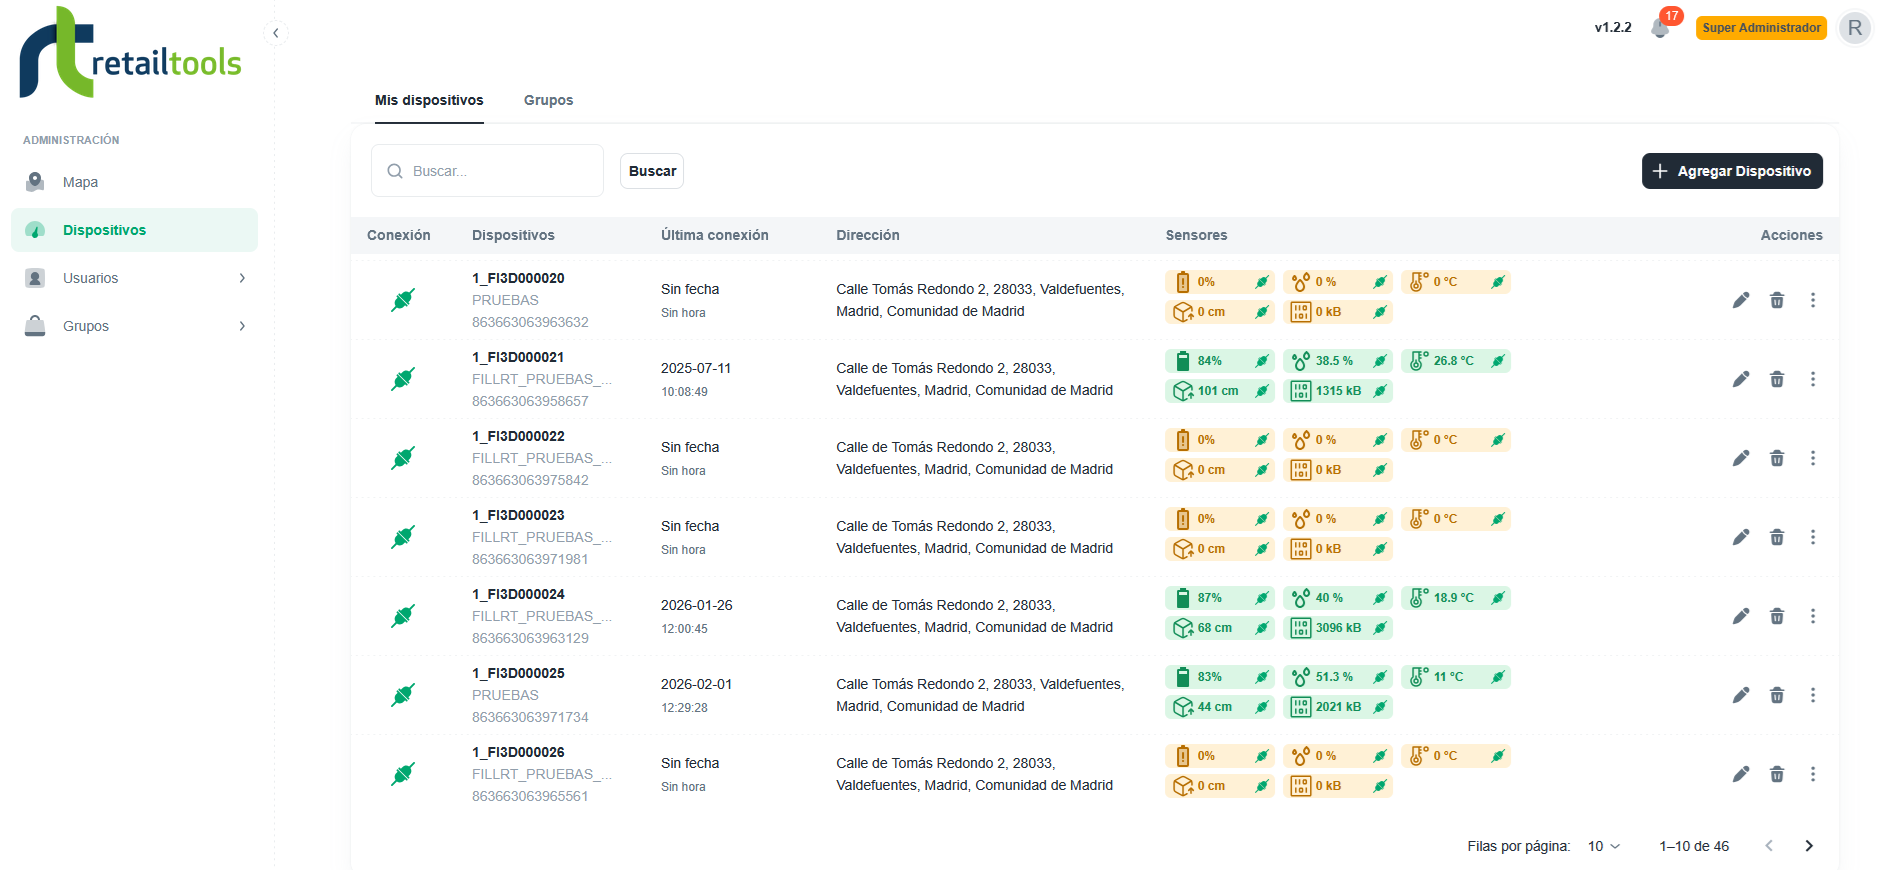1890x870 pixels.
Task: Click the notification bell icon
Action: tap(1660, 28)
